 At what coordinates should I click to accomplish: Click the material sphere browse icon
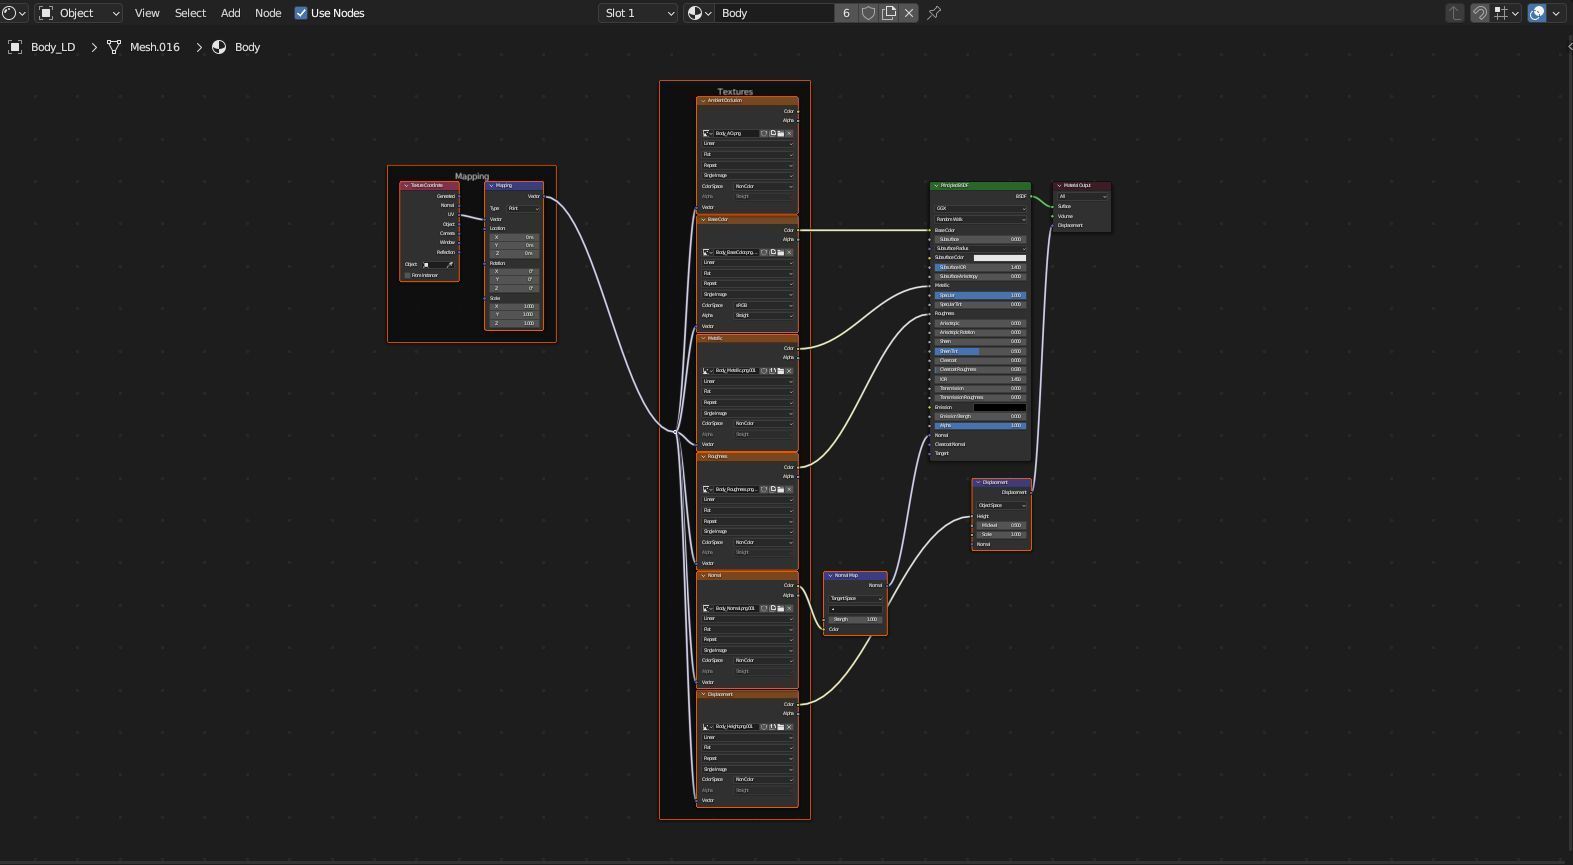[699, 13]
